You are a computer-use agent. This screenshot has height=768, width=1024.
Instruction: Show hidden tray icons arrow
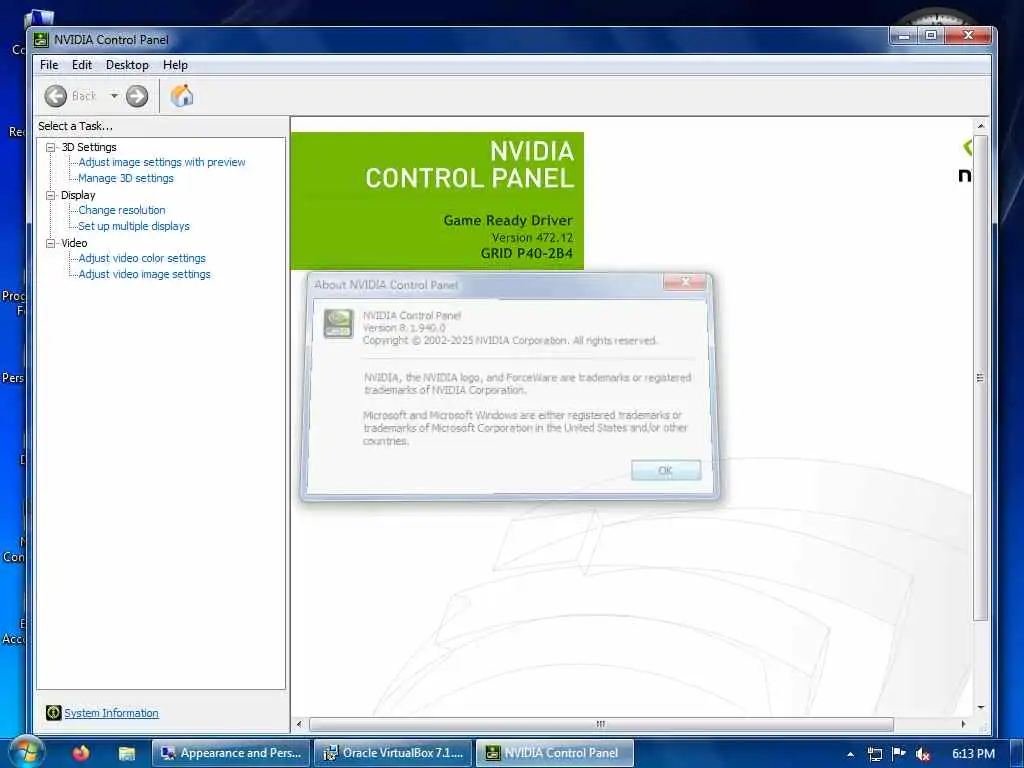[850, 754]
